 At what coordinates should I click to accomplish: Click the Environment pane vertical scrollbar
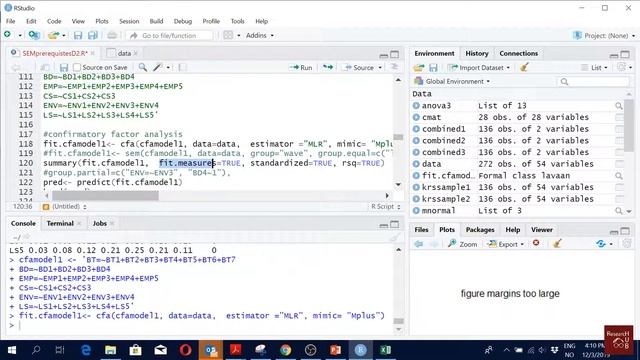click(x=629, y=126)
